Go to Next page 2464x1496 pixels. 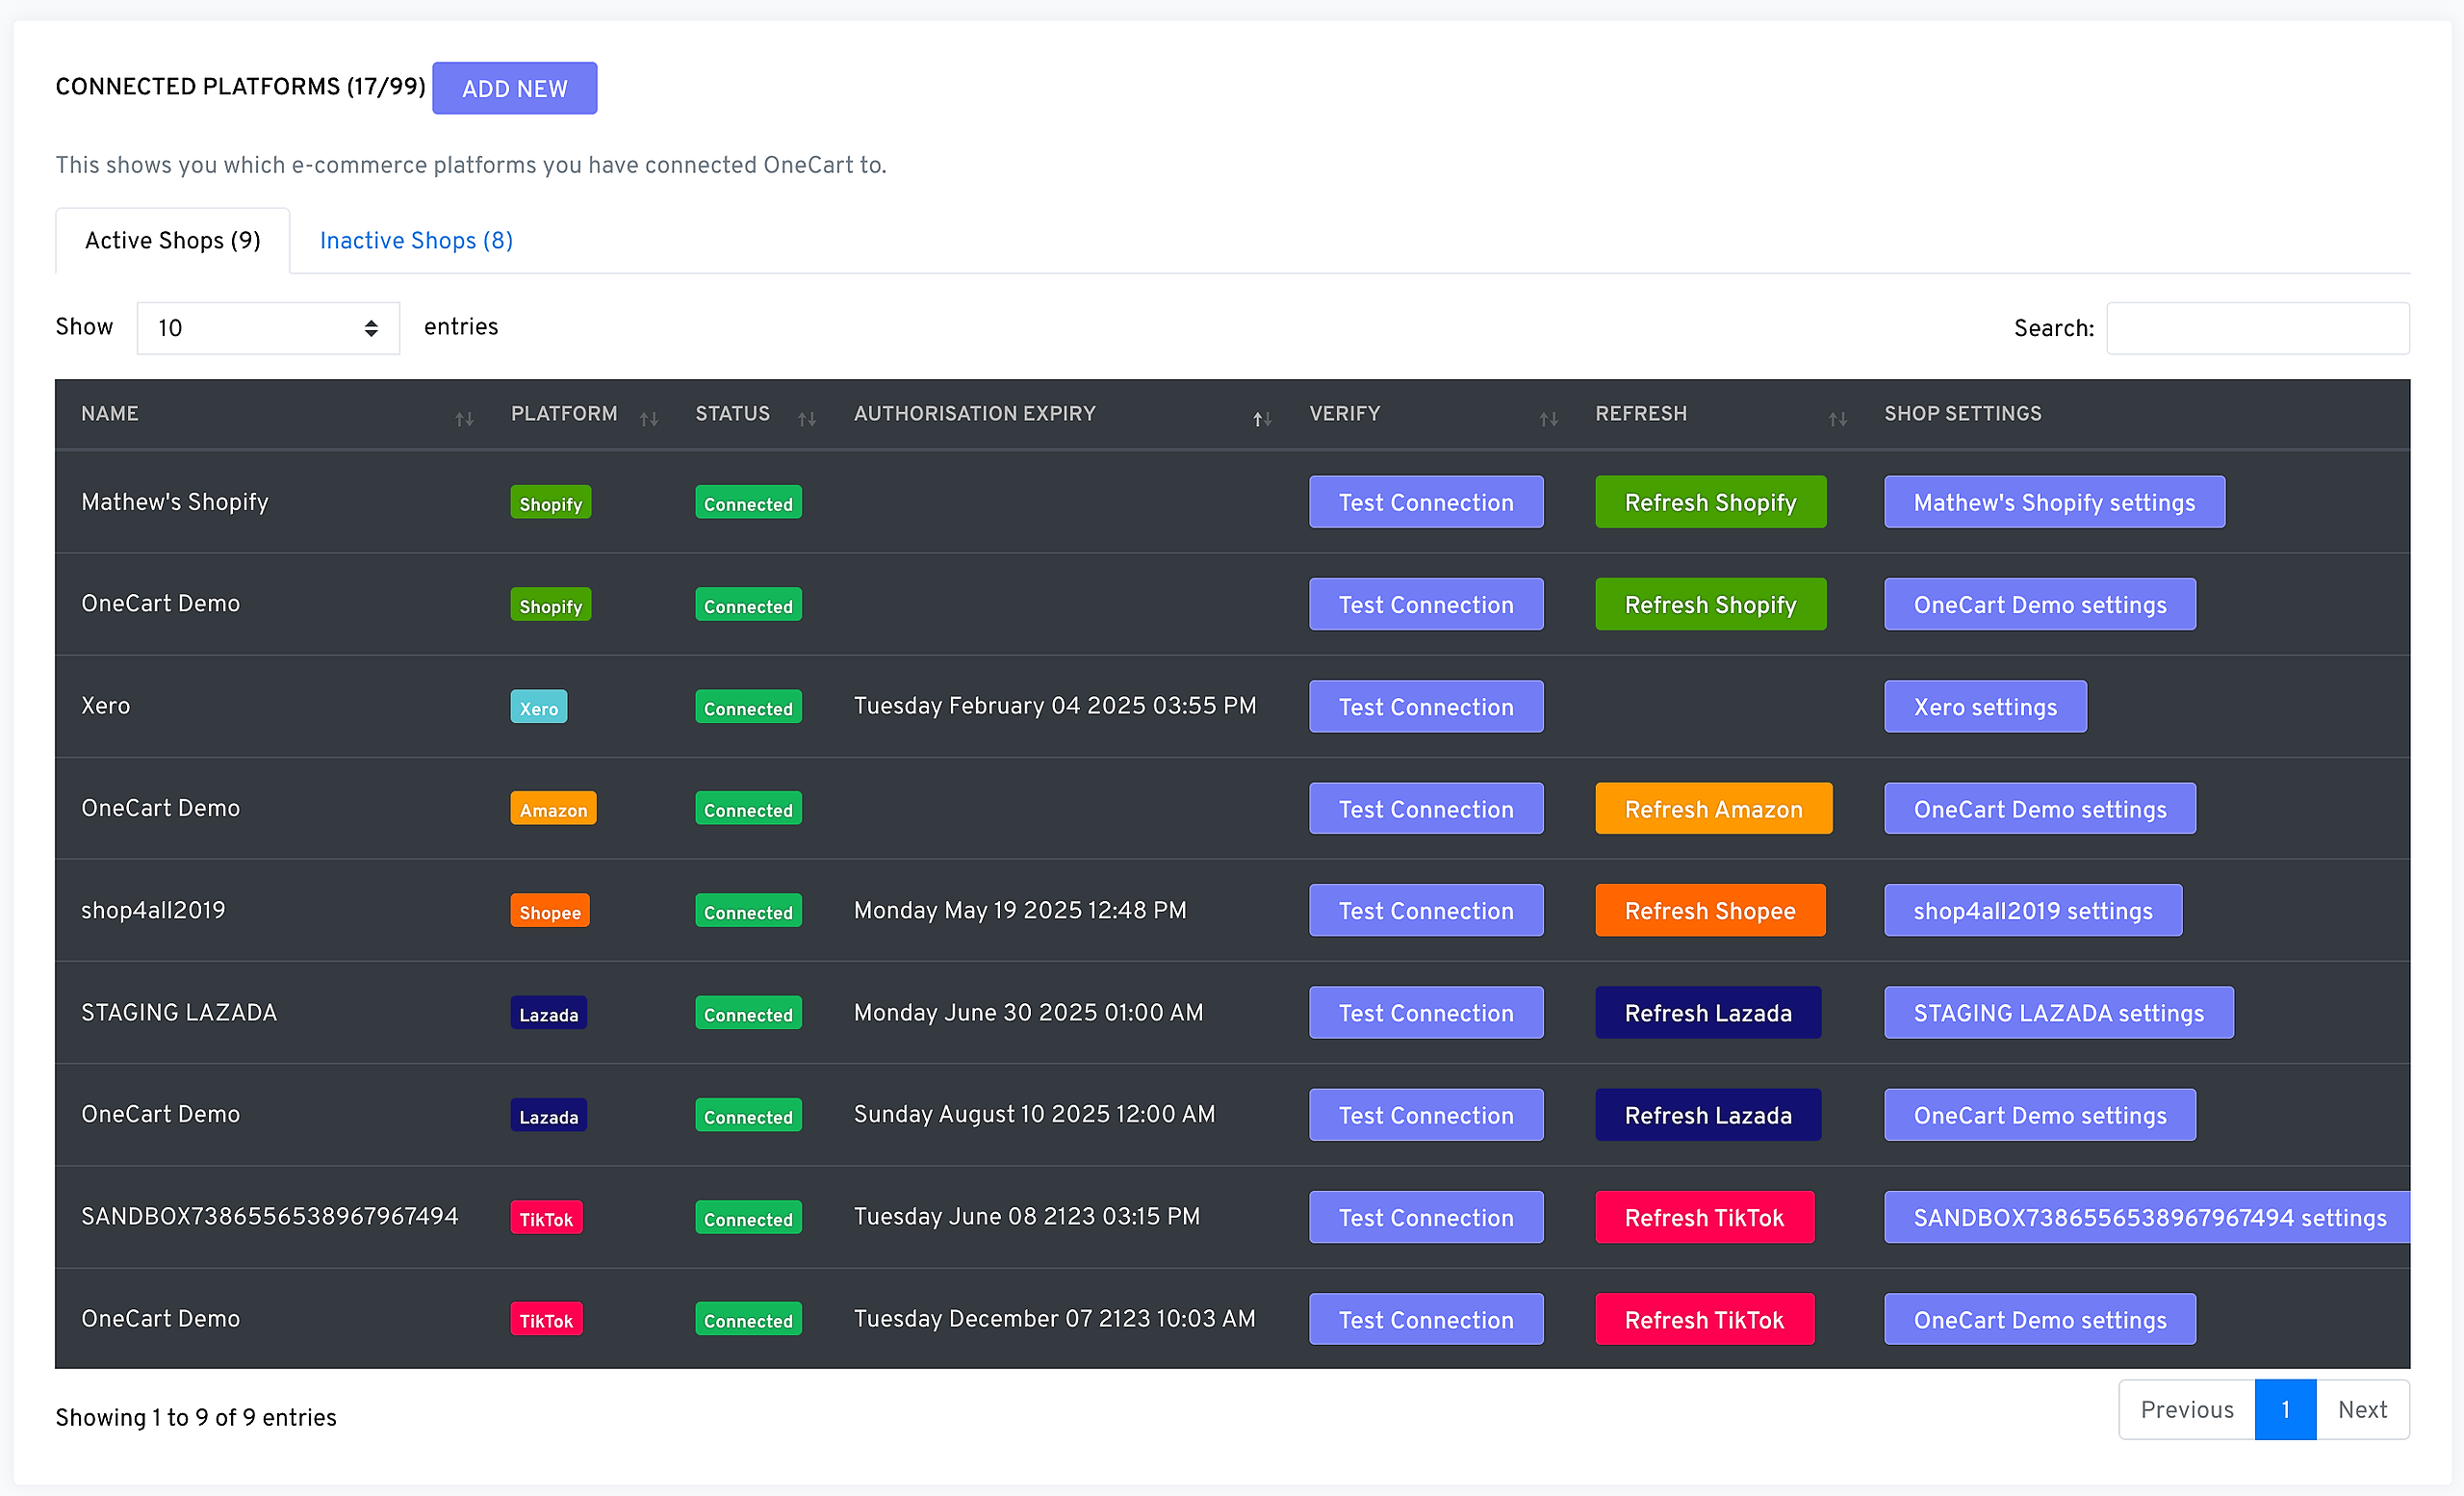[2361, 1410]
